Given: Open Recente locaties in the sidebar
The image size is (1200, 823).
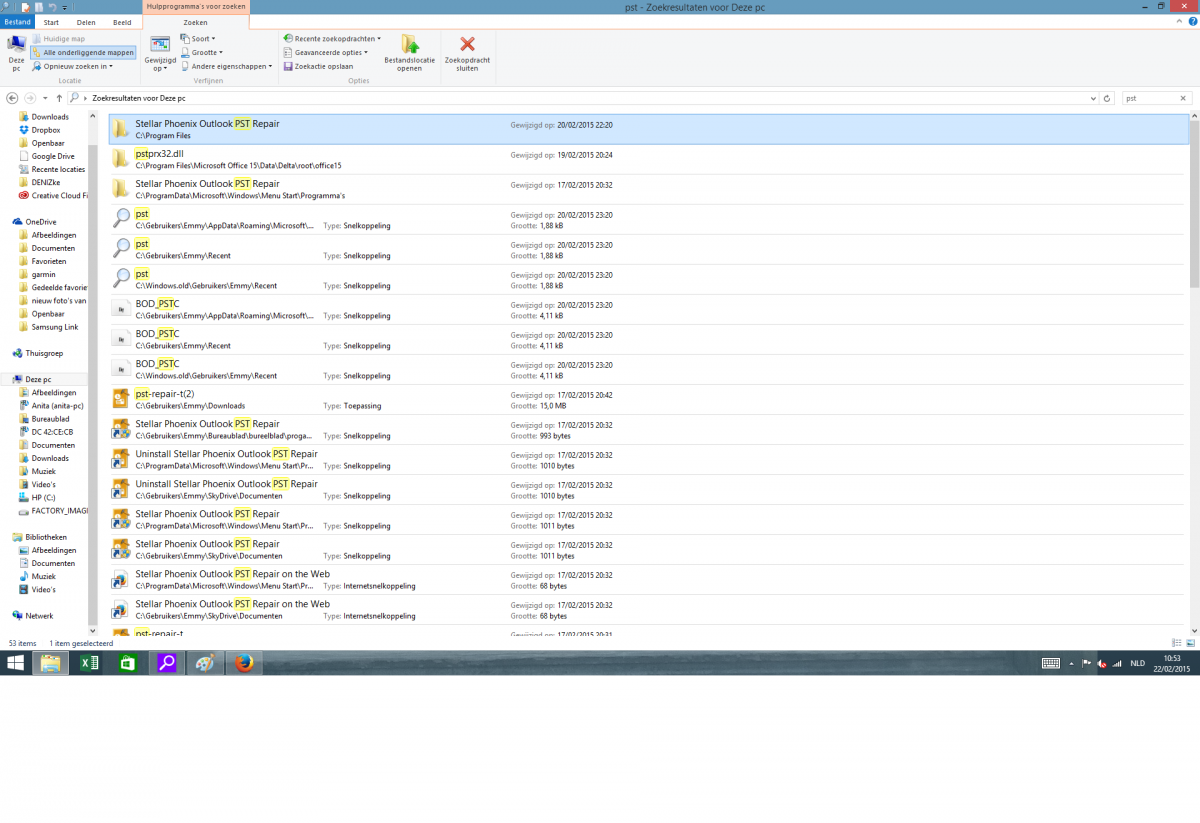Looking at the screenshot, I should pos(52,169).
